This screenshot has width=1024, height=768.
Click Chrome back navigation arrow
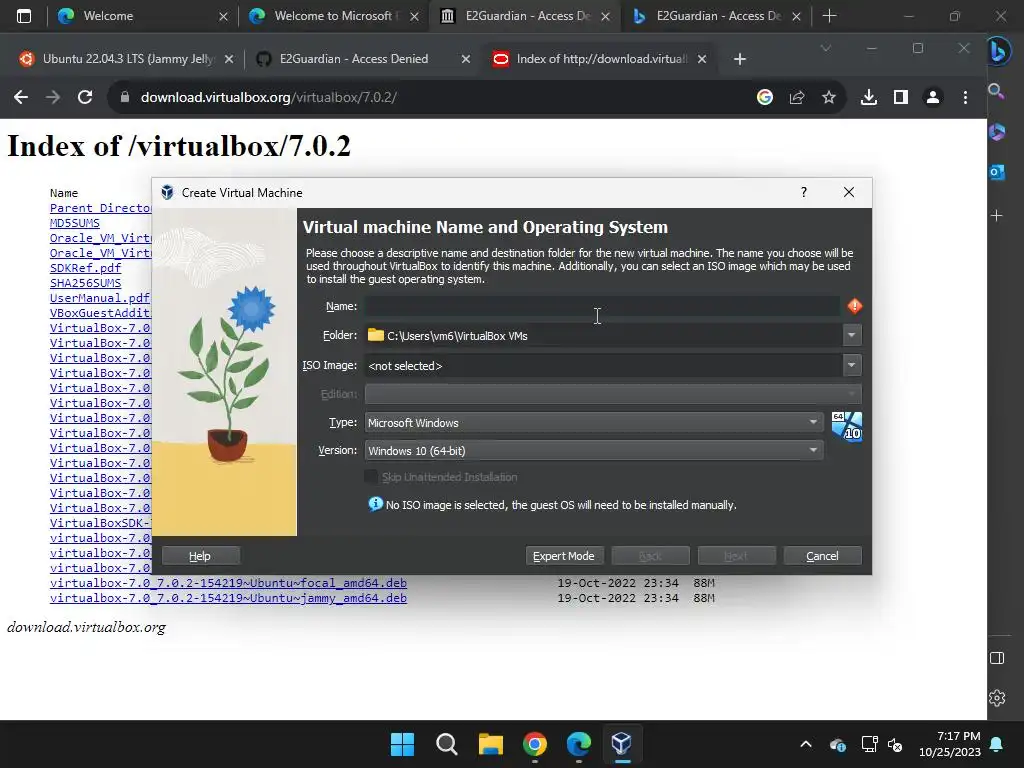21,97
